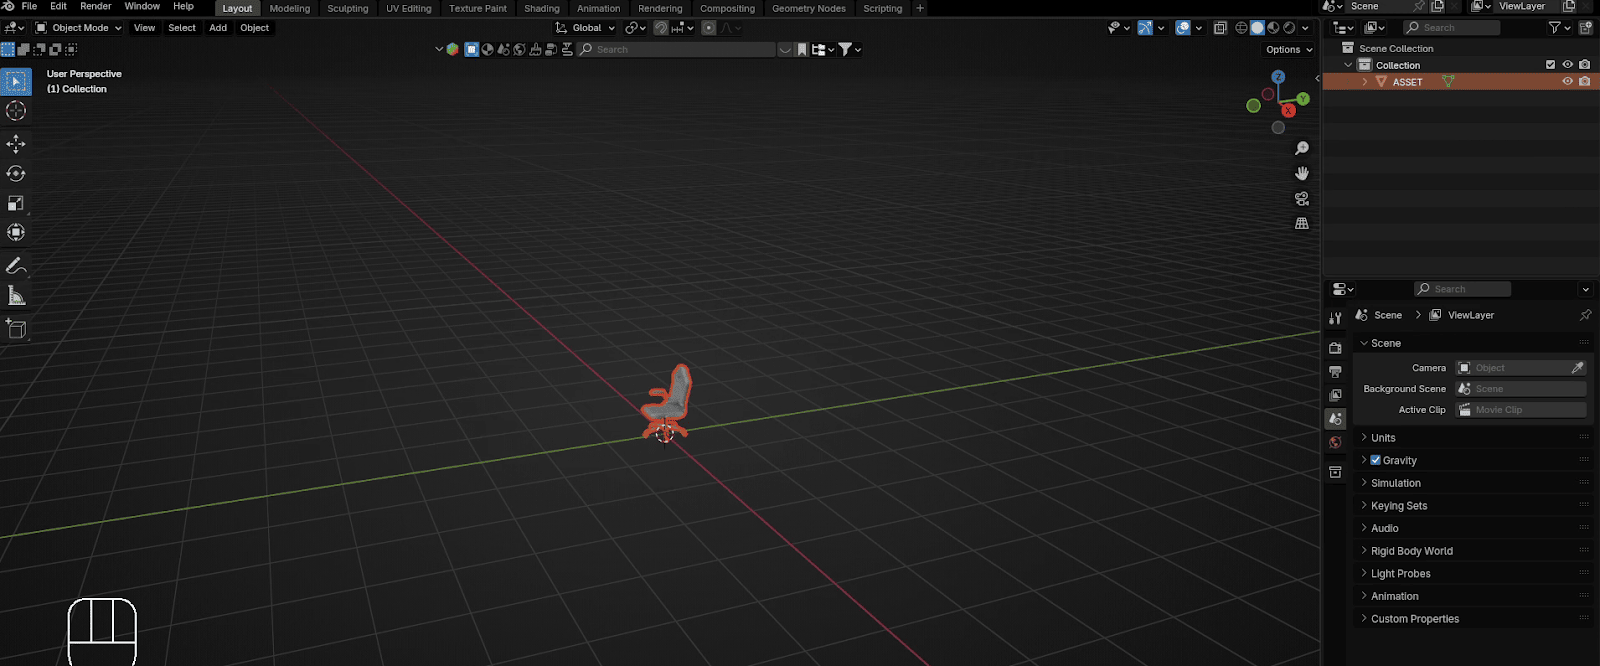Click the zoom magnifier viewport icon
1600x666 pixels.
point(1302,148)
